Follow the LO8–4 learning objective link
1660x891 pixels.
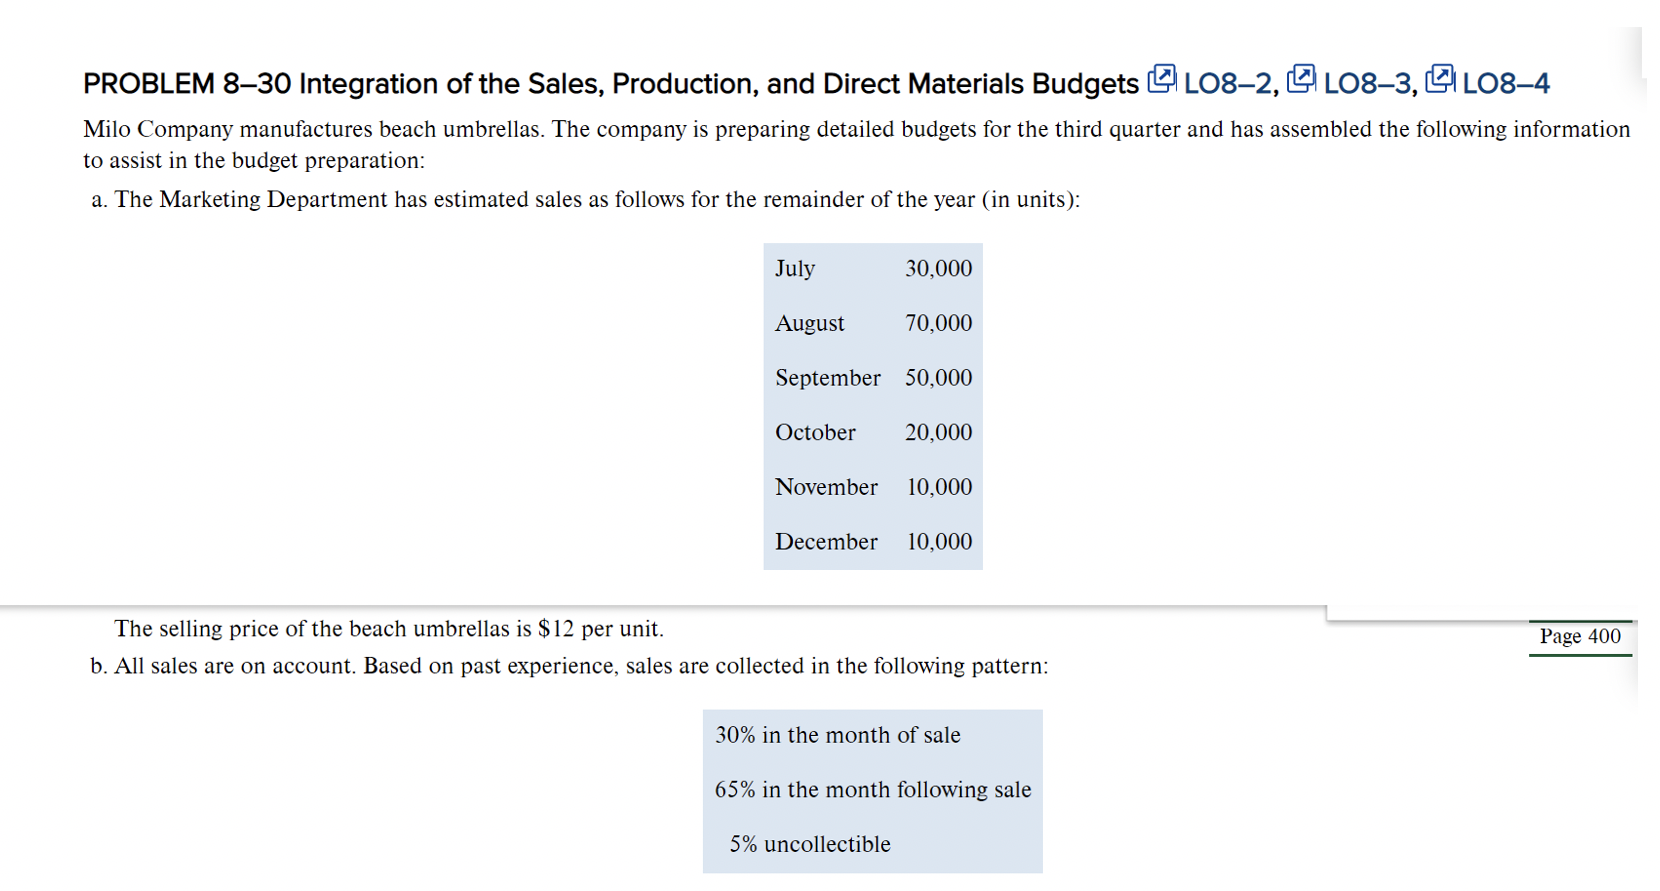pos(1506,84)
